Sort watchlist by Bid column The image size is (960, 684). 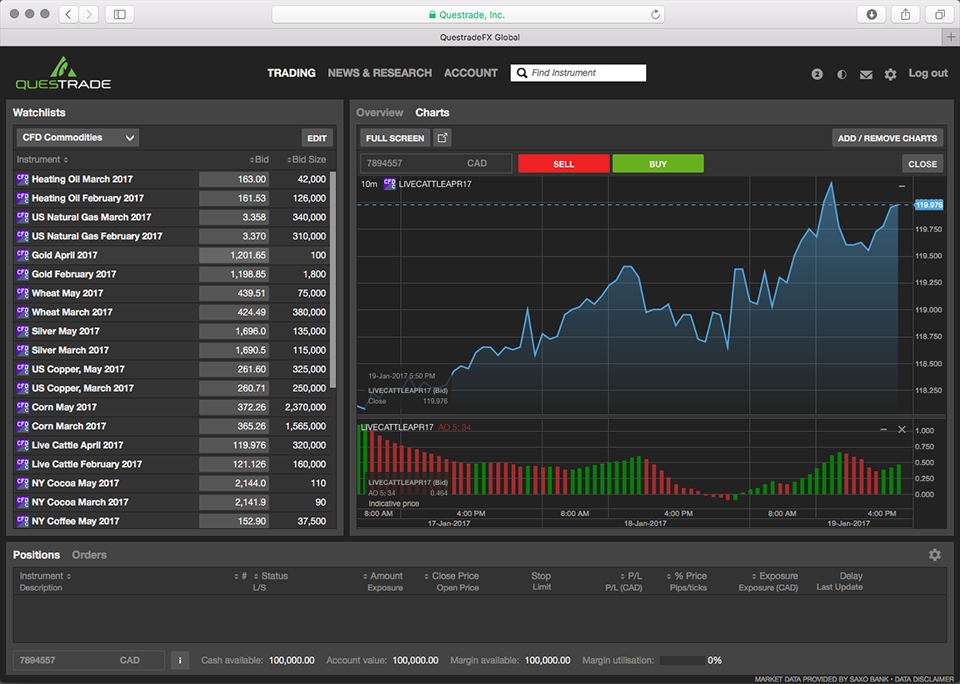click(260, 159)
